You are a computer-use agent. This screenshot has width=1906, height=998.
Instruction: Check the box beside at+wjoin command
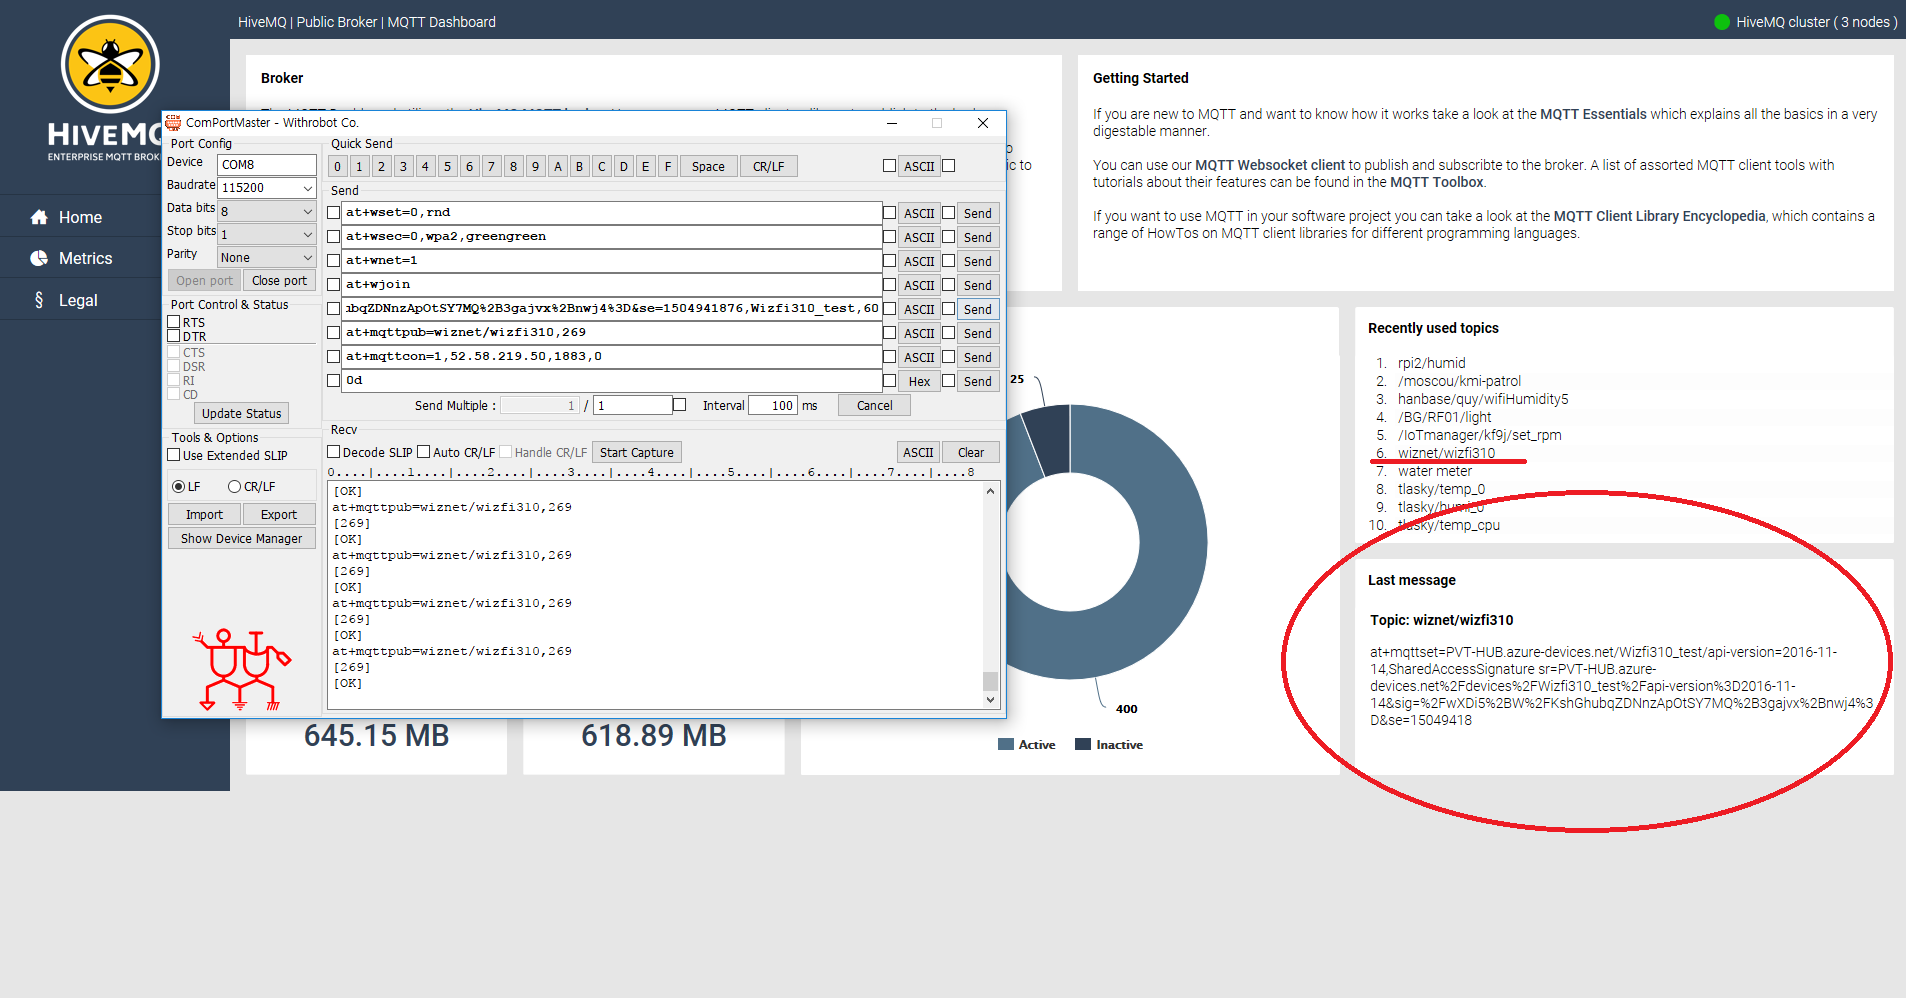click(334, 285)
